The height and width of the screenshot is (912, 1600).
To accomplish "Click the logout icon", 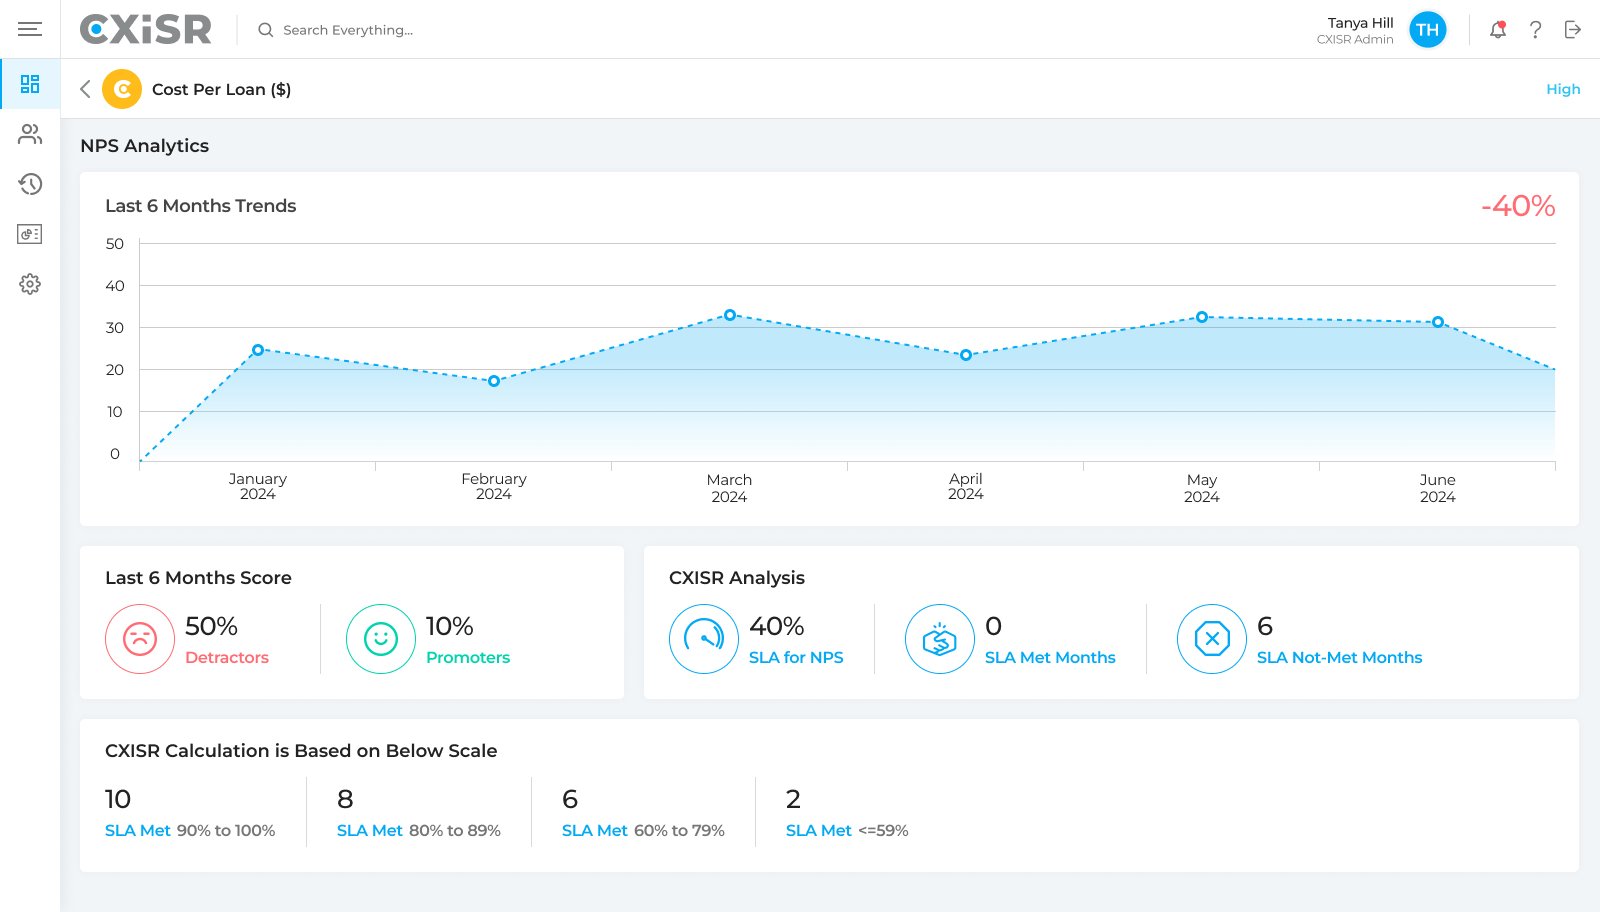I will (x=1573, y=30).
